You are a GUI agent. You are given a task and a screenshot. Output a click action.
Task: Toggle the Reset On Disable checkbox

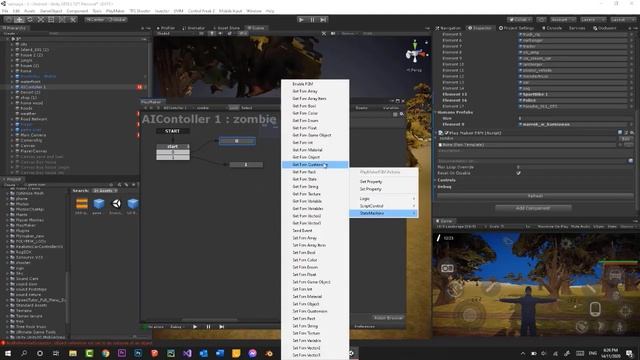coord(518,173)
